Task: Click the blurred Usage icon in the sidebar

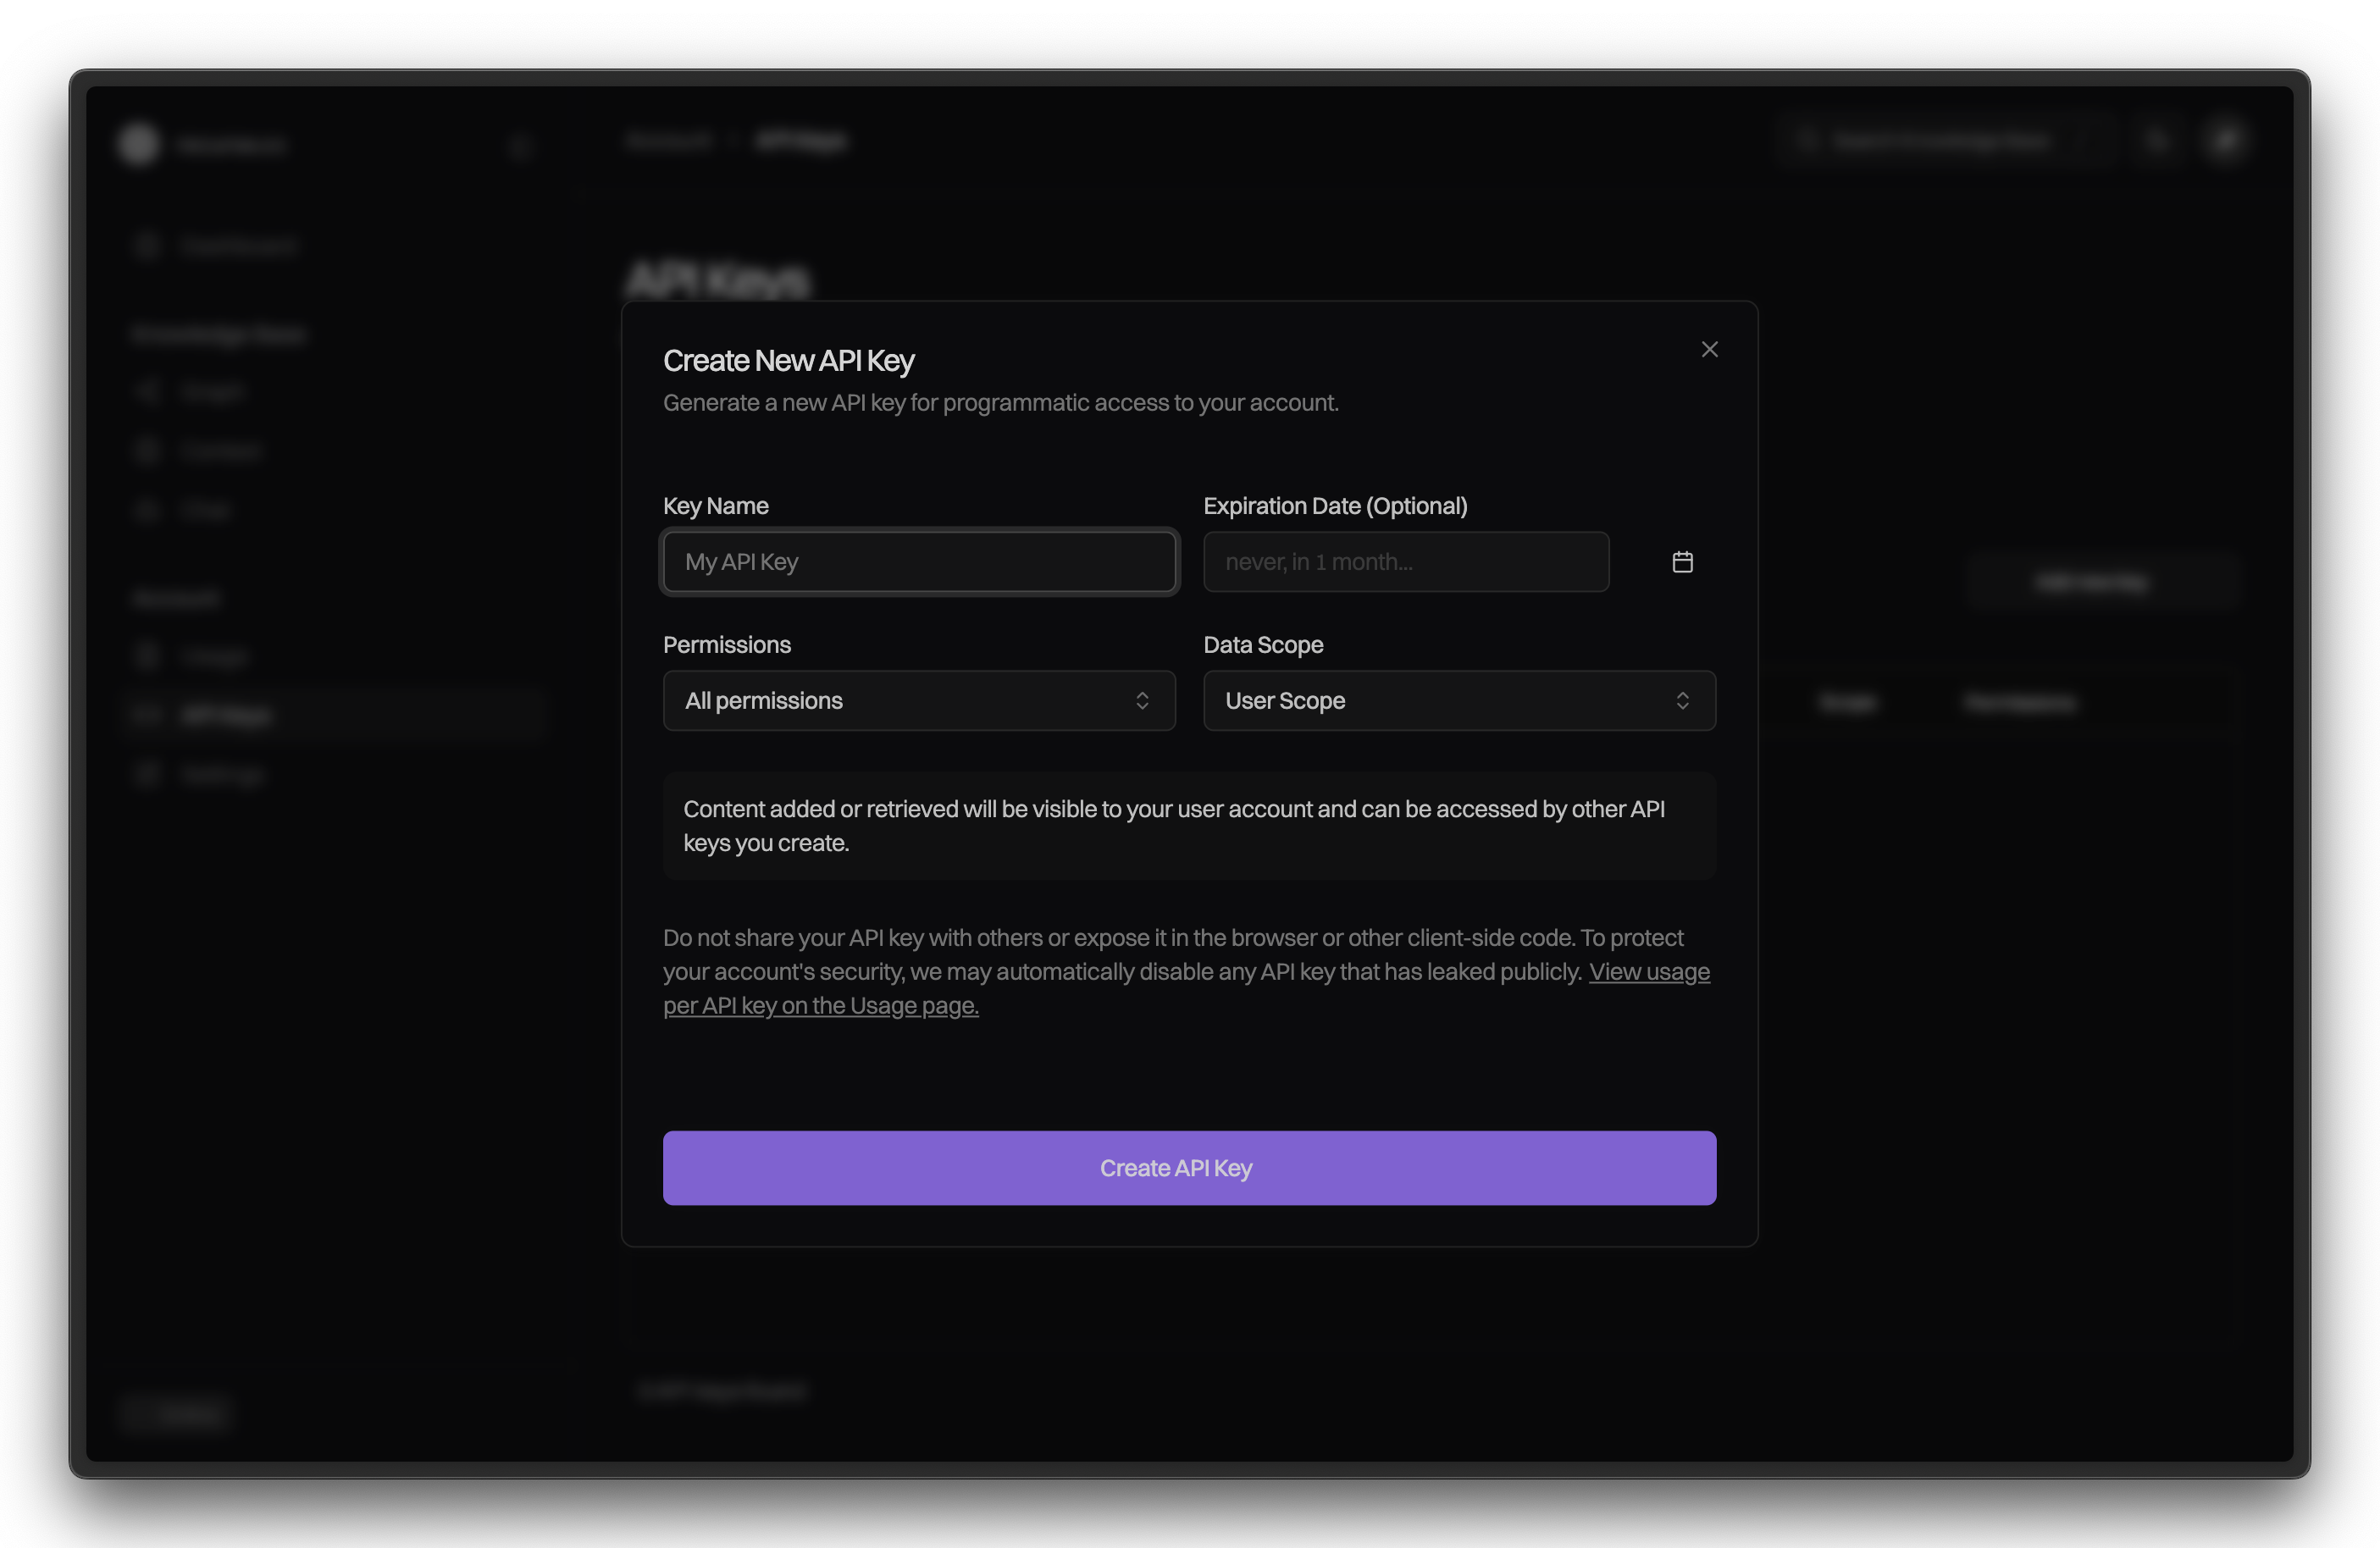Action: point(147,656)
